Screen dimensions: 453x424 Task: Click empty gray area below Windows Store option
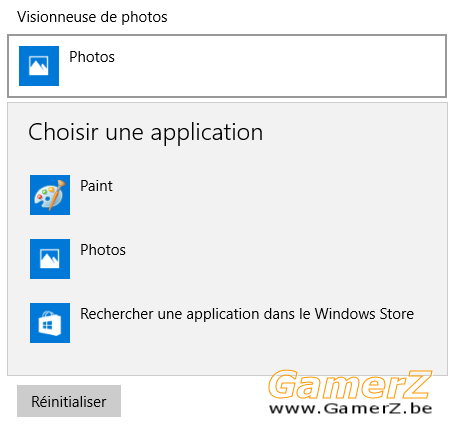[x=227, y=360]
